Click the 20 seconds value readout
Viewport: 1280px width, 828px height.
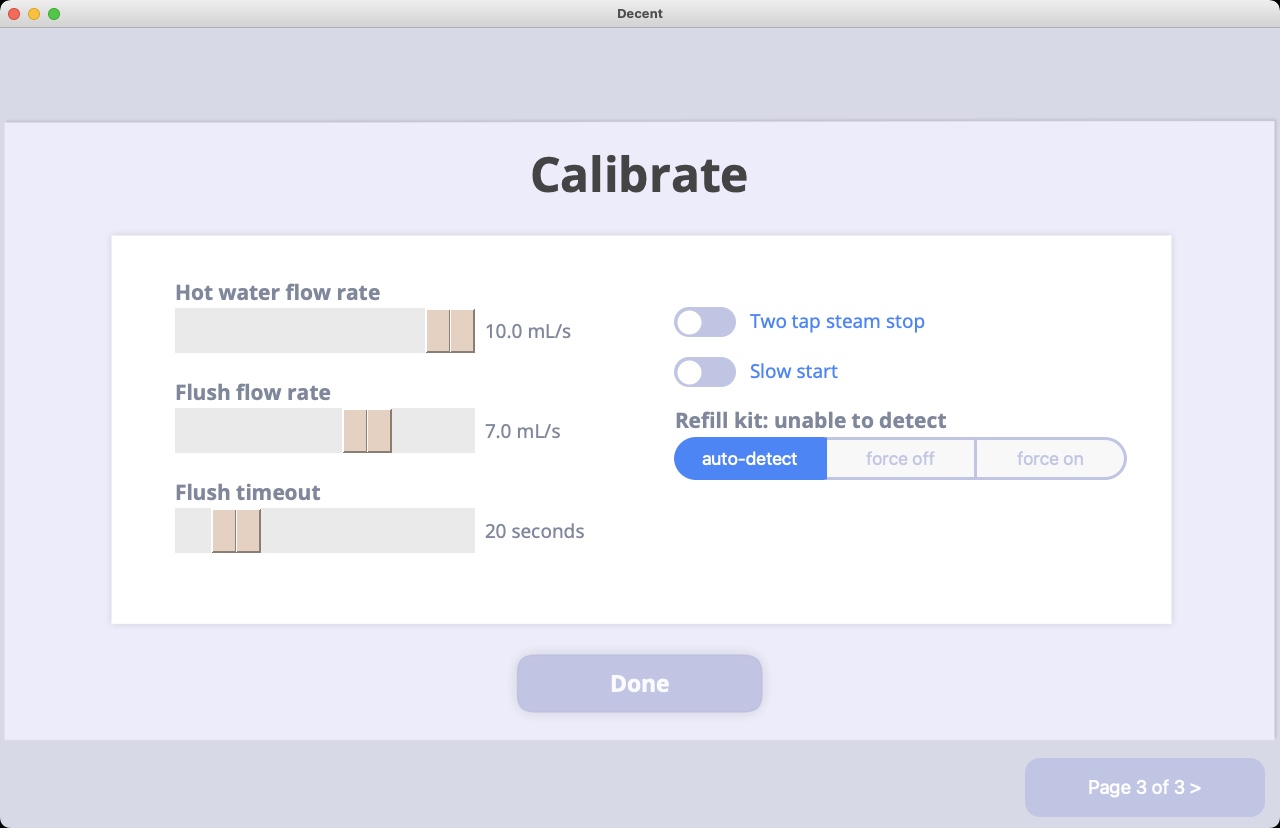click(535, 531)
